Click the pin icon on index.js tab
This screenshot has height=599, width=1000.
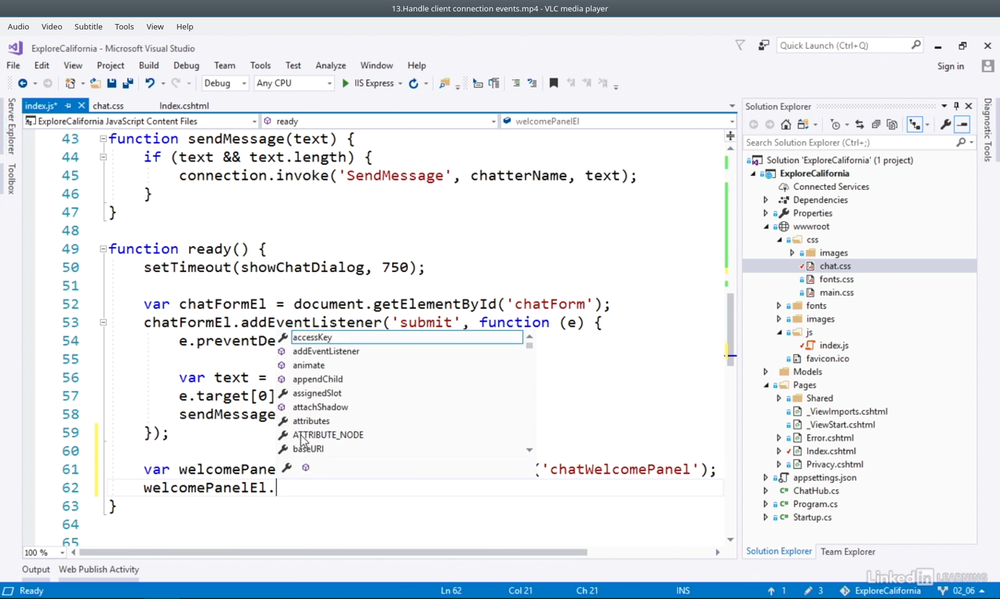pyautogui.click(x=68, y=106)
